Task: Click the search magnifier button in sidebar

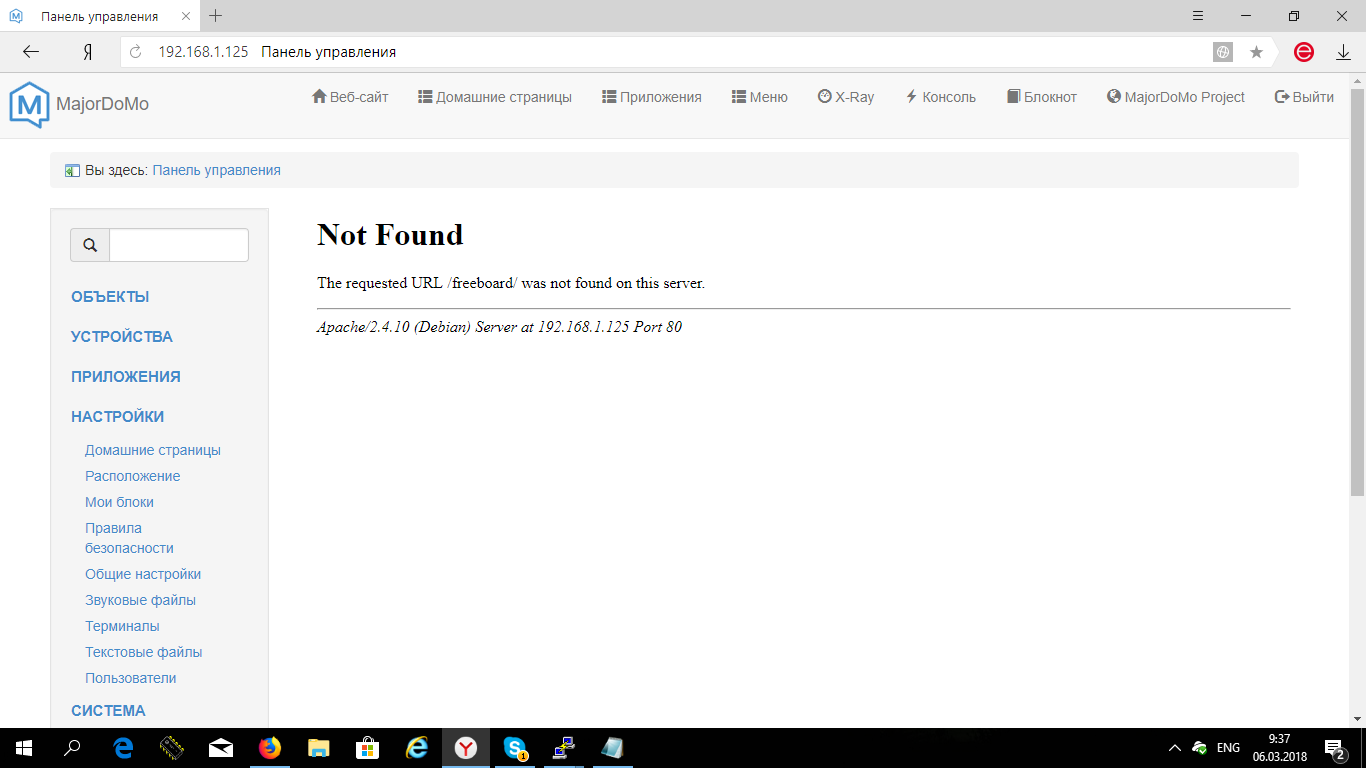Action: 90,245
